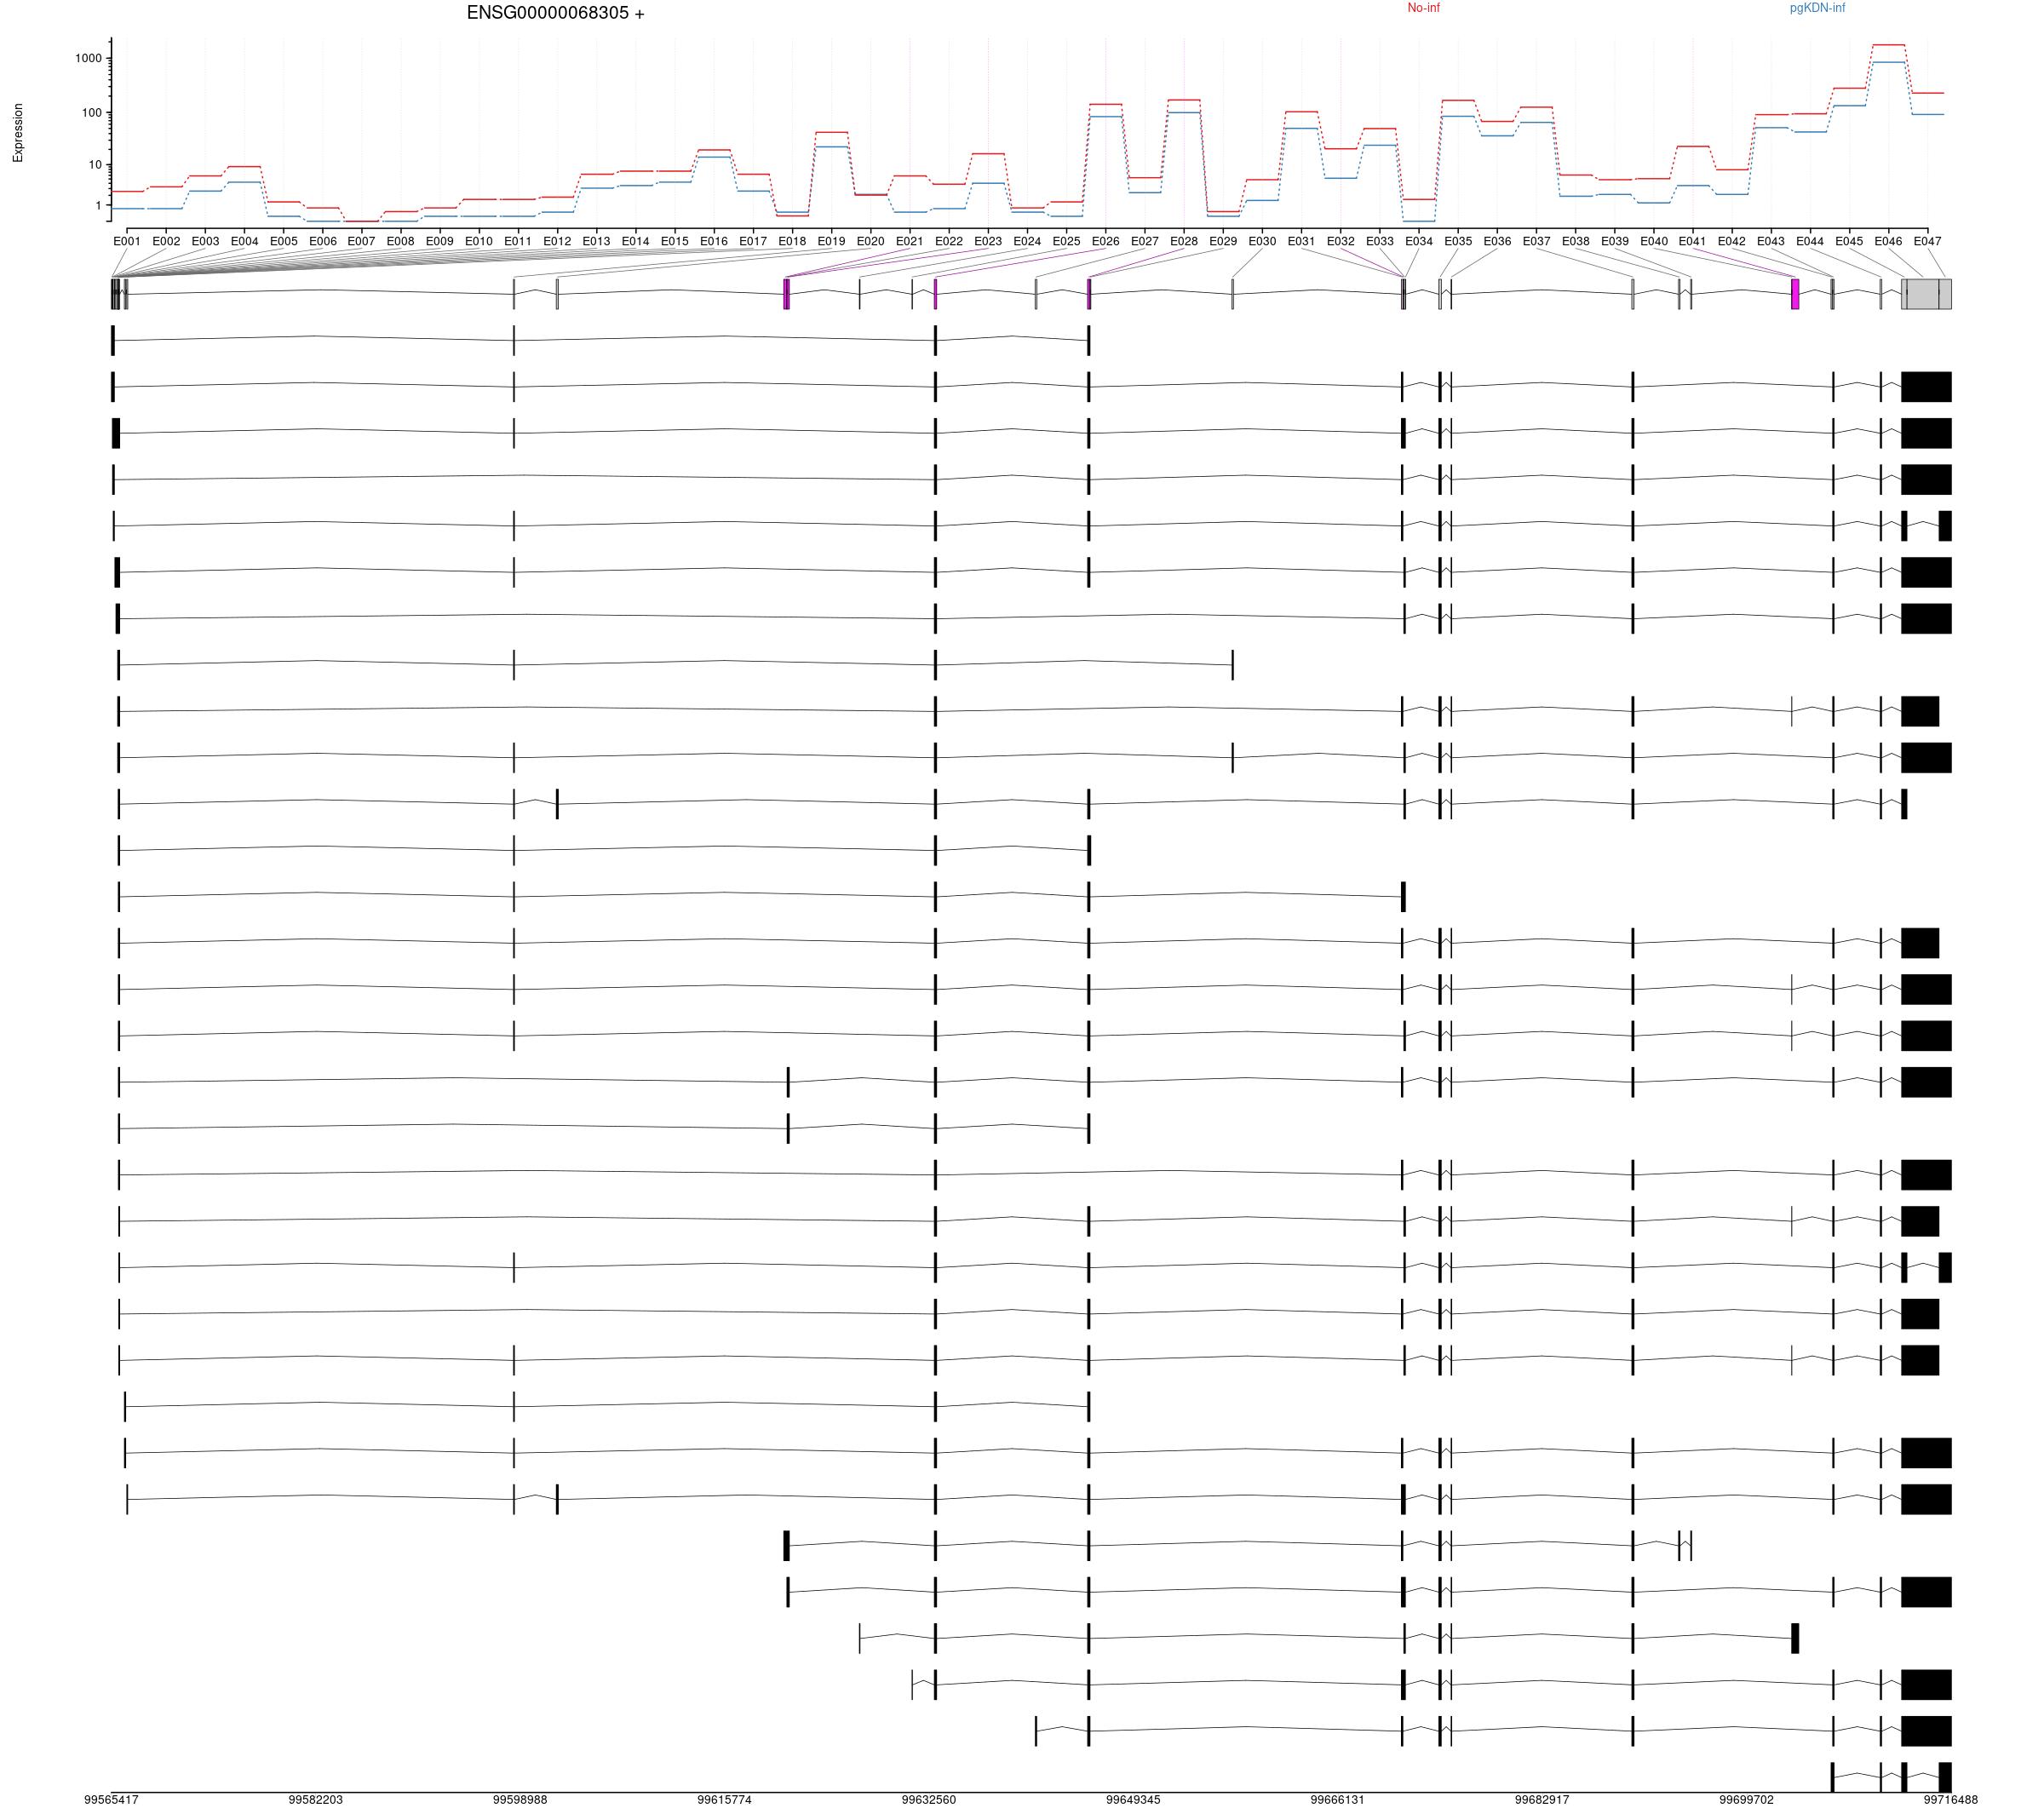The width and height of the screenshot is (2044, 1814).
Task: Click exon label E039
Action: pyautogui.click(x=1614, y=241)
